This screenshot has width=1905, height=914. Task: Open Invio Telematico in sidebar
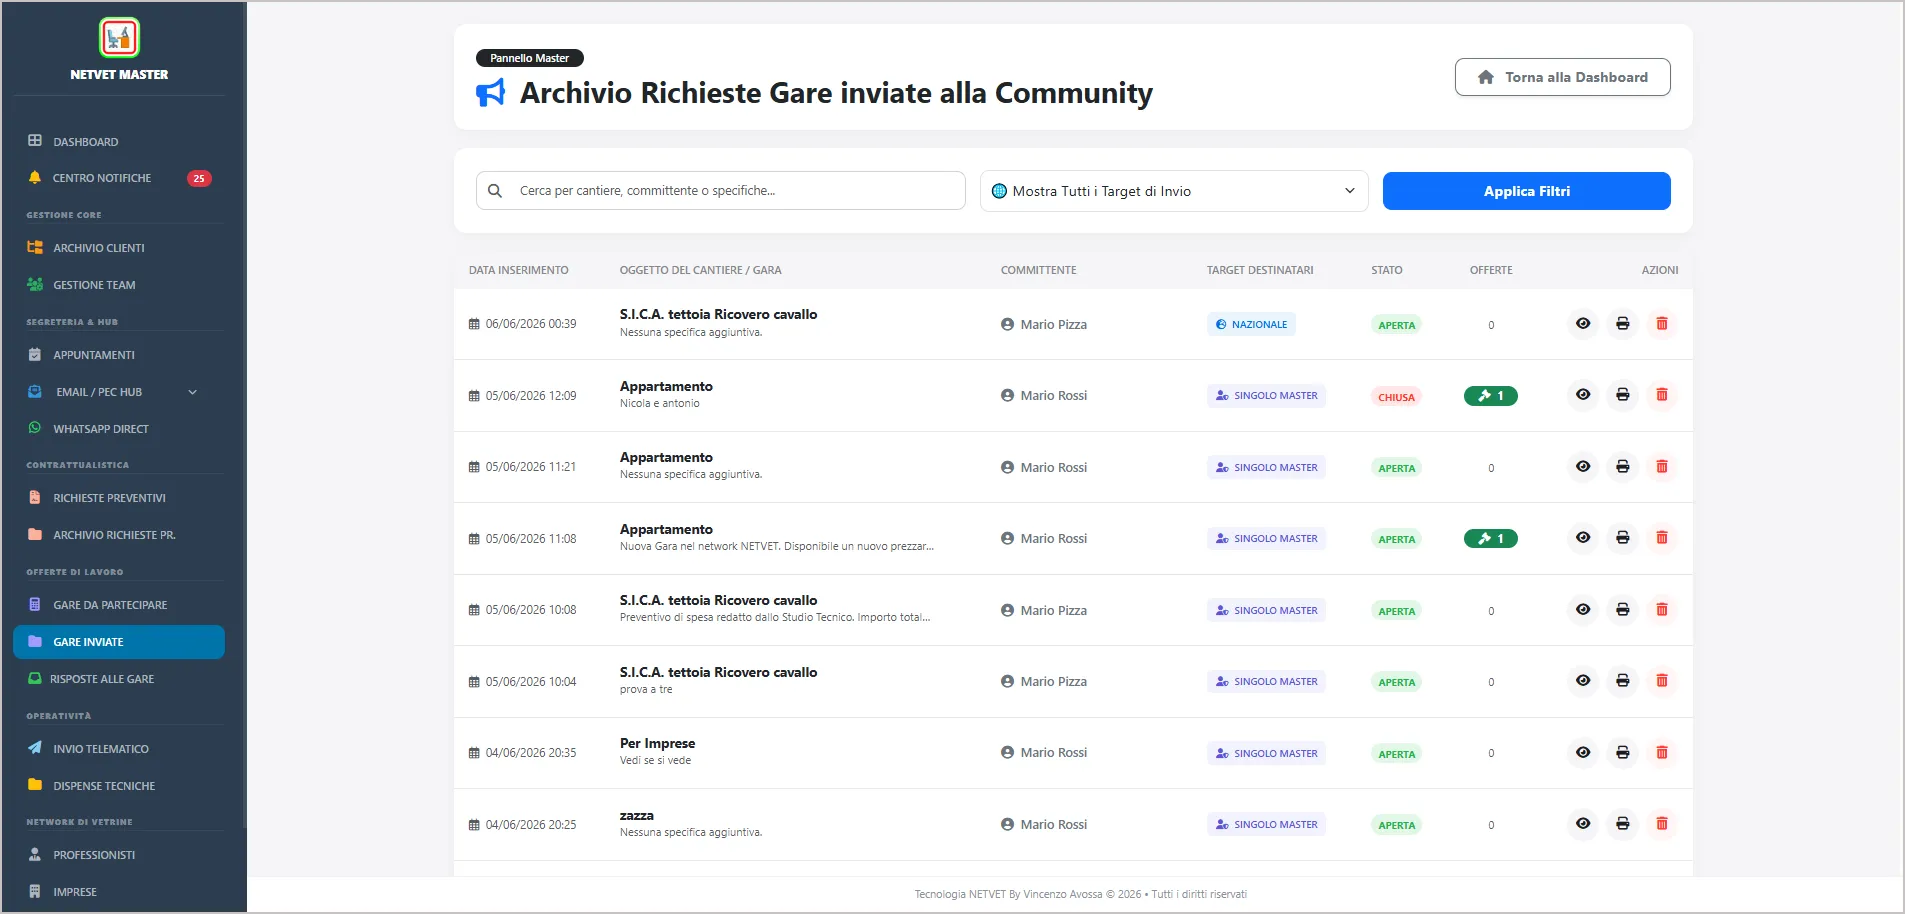point(119,749)
